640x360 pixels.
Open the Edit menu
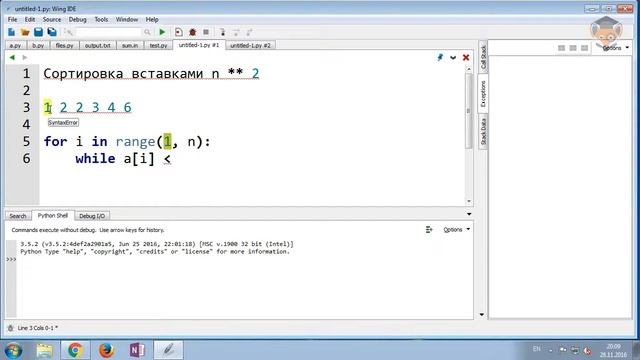coord(30,19)
